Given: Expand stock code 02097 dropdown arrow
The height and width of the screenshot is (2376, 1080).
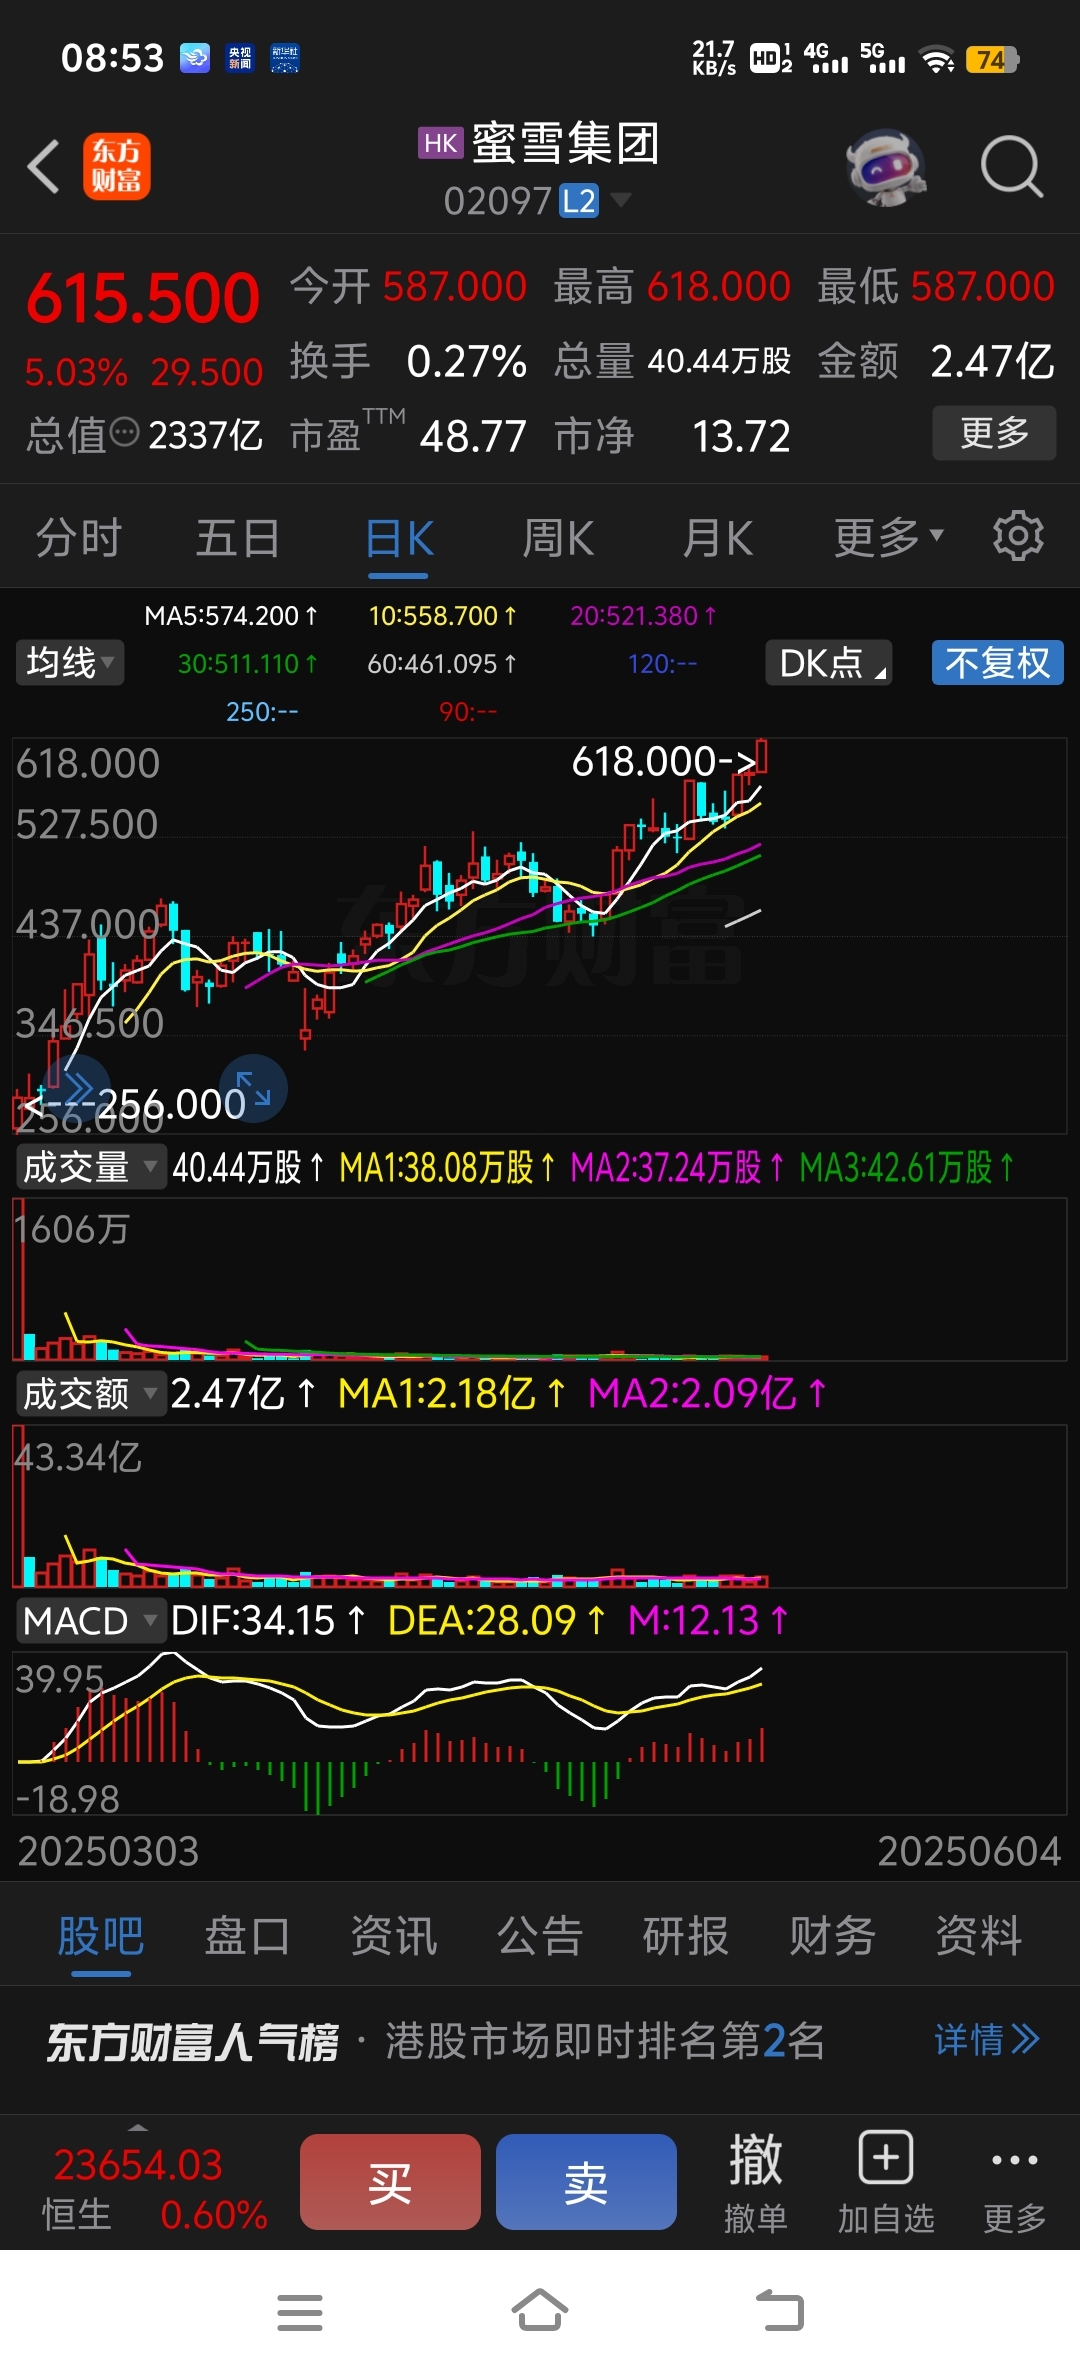Looking at the screenshot, I should [620, 200].
